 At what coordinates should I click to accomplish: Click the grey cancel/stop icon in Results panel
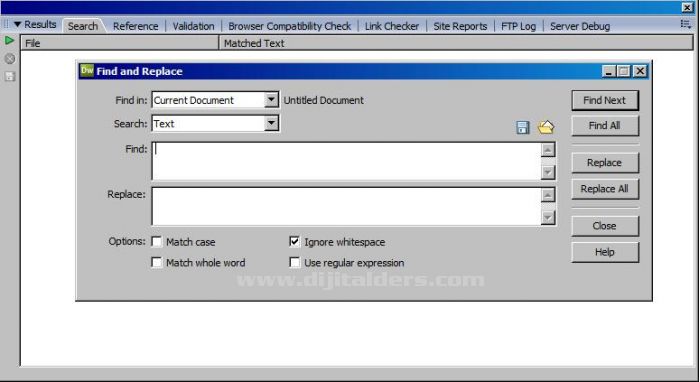[9, 58]
